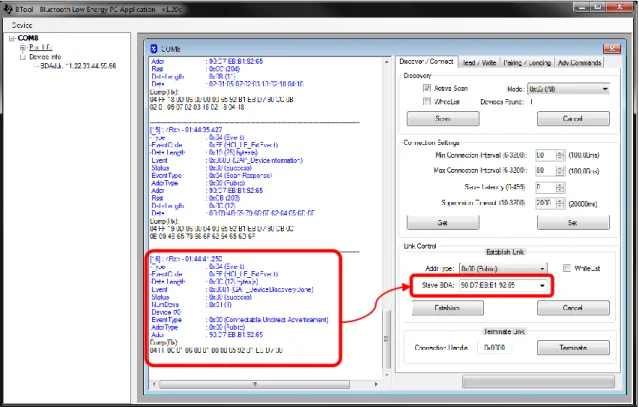The width and height of the screenshot is (639, 407).
Task: Expand the Port Info tree node
Action: tap(22, 48)
